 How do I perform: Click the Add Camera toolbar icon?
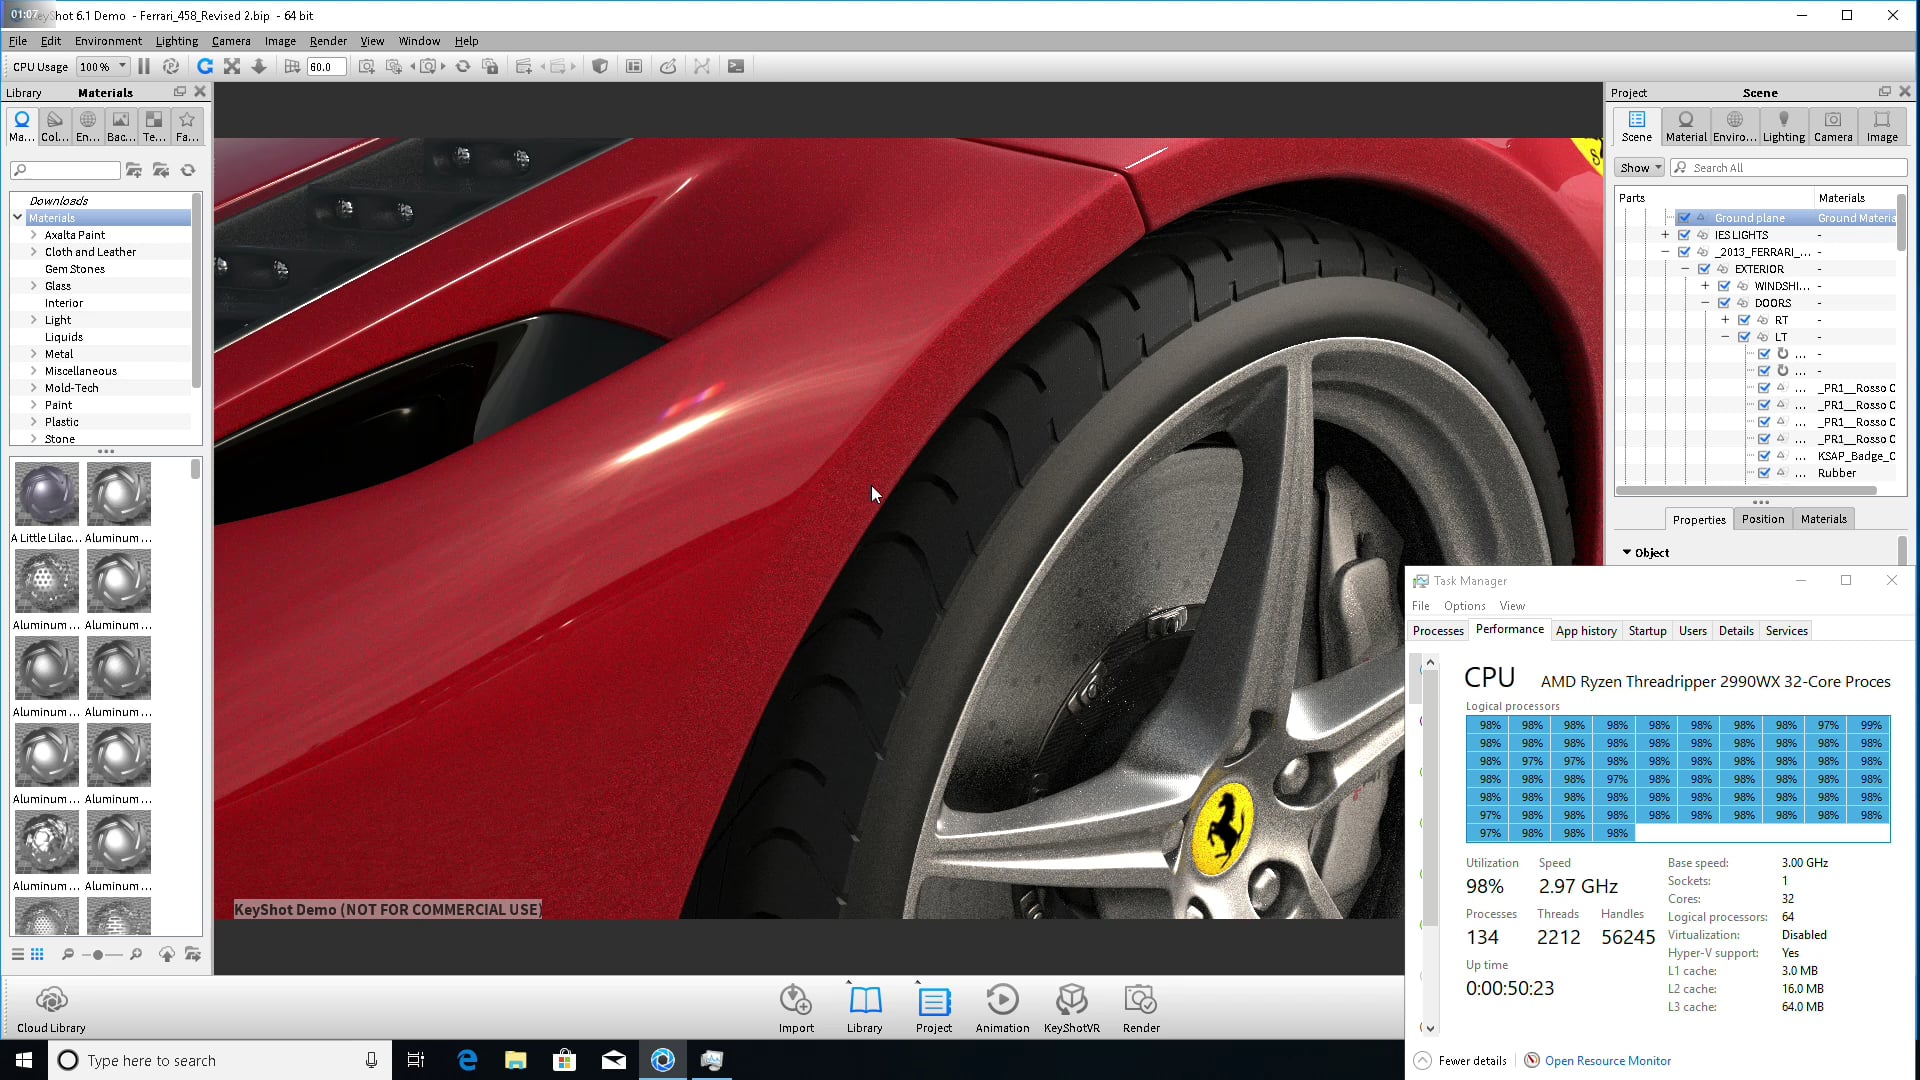point(367,67)
